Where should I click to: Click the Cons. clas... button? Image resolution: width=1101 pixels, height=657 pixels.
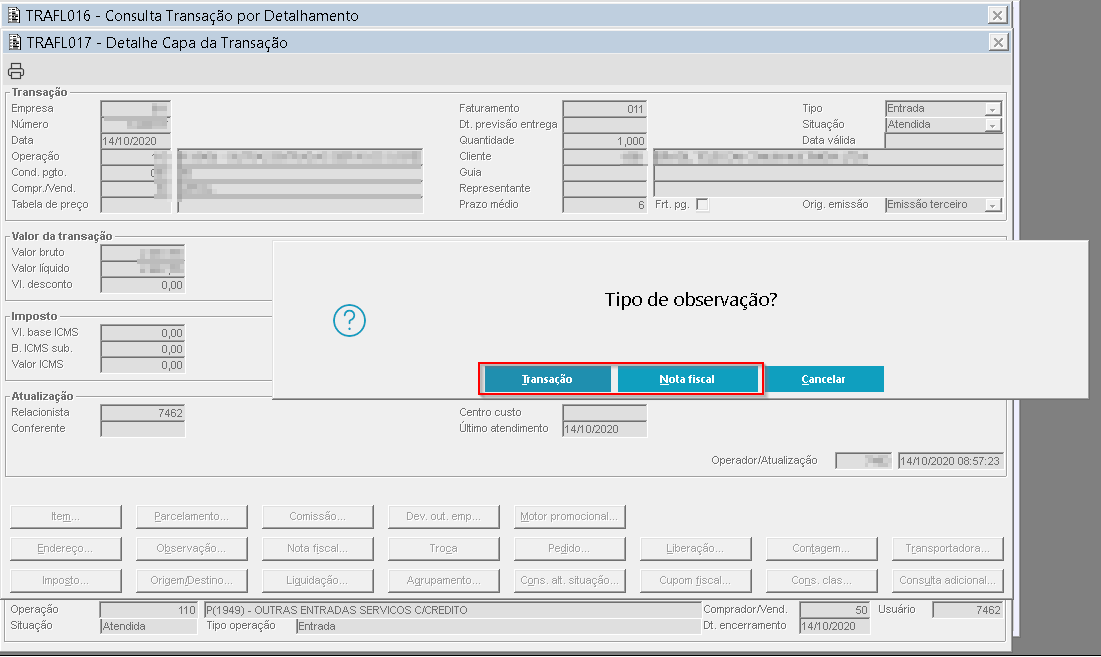(822, 581)
